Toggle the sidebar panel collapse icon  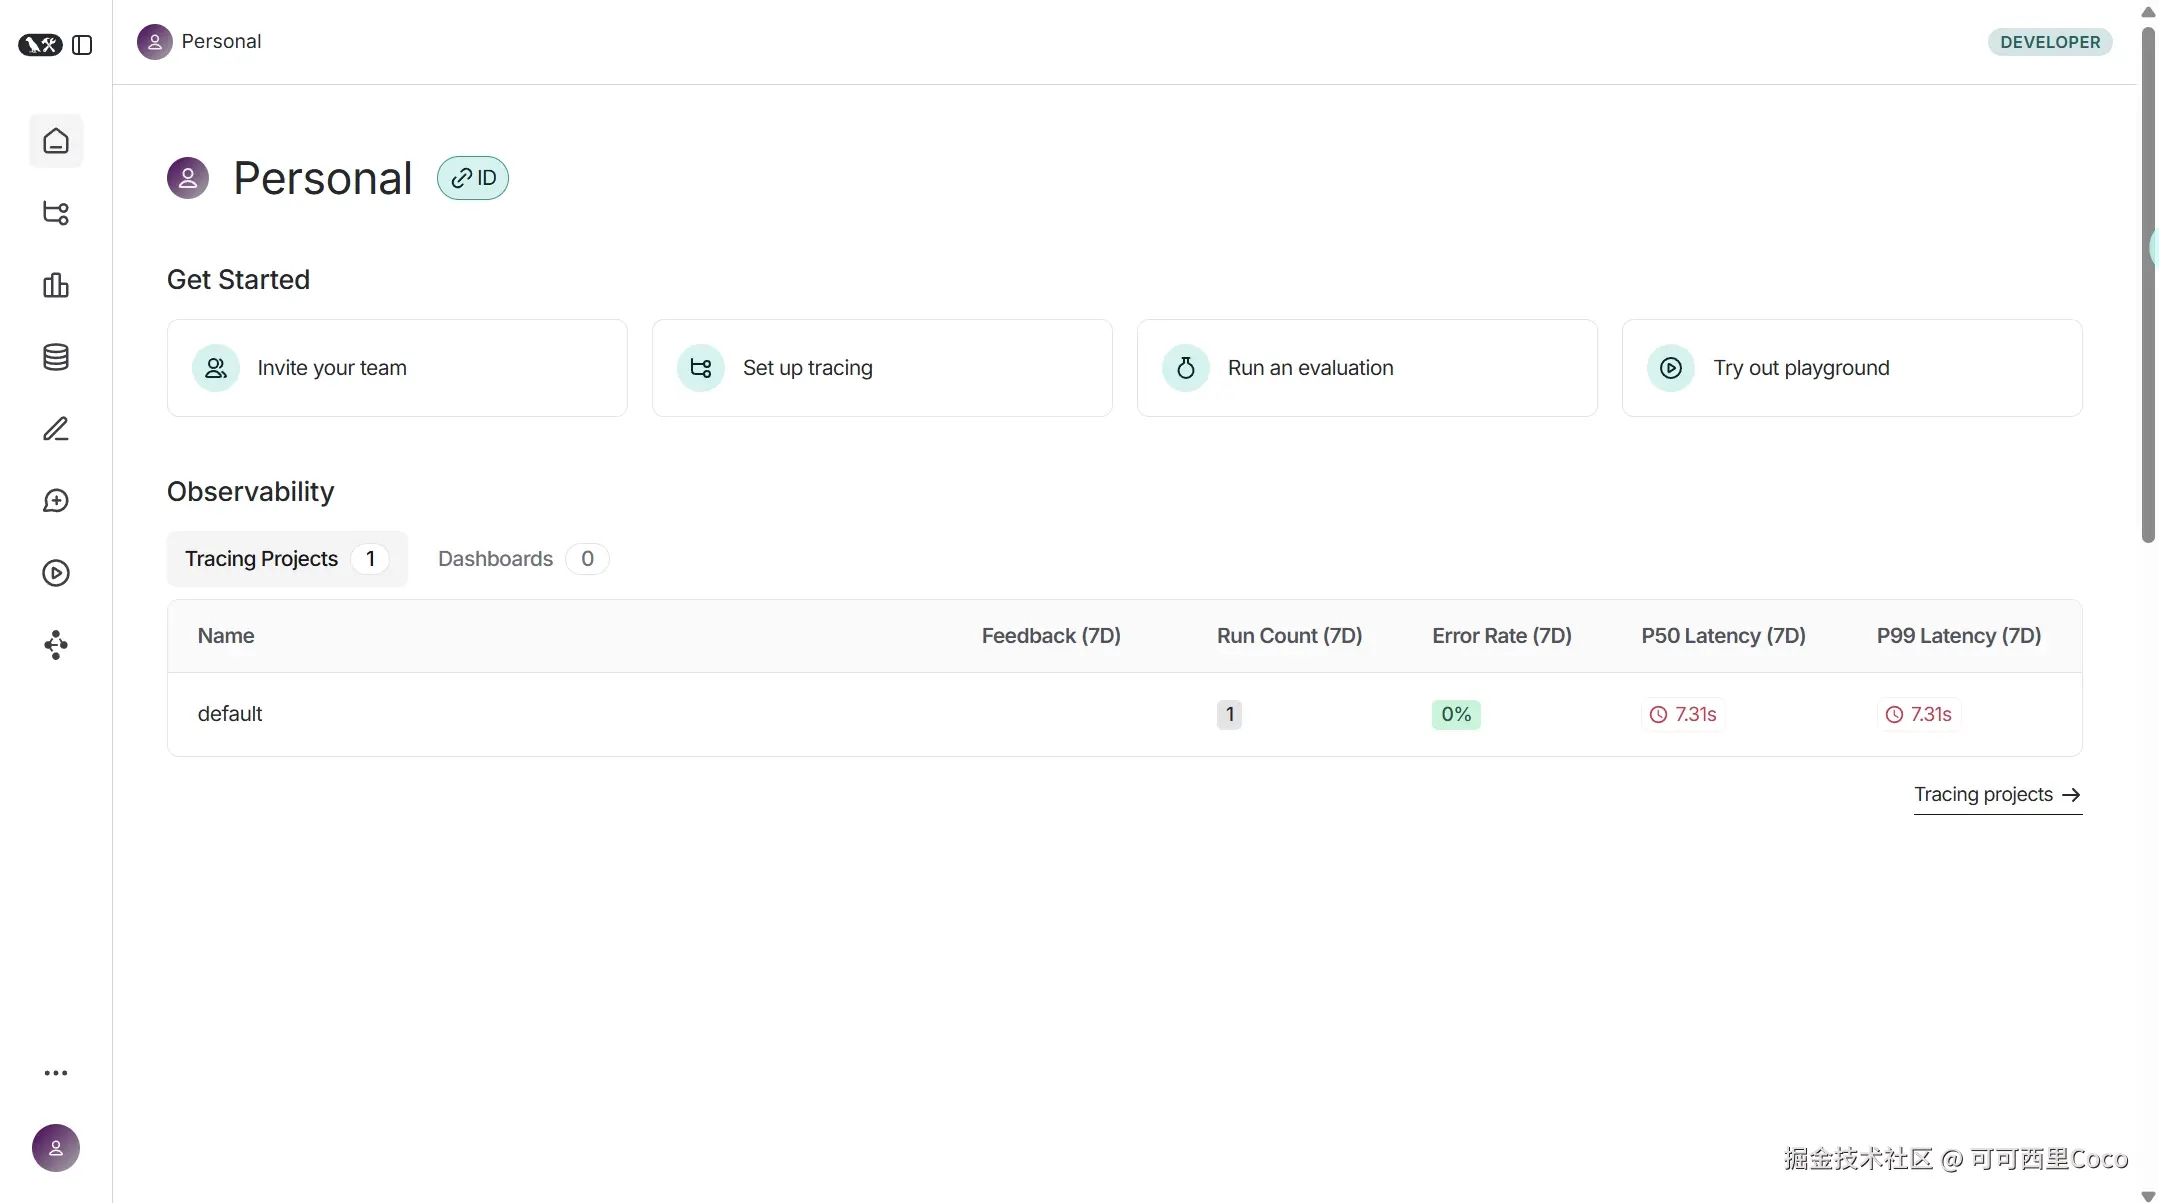pos(83,45)
